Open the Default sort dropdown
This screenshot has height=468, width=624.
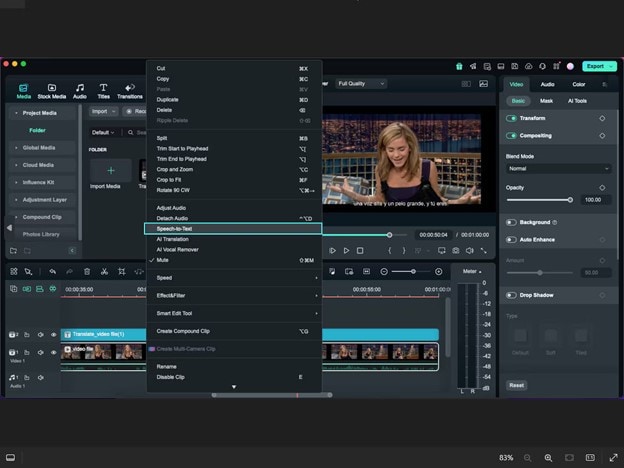103,133
